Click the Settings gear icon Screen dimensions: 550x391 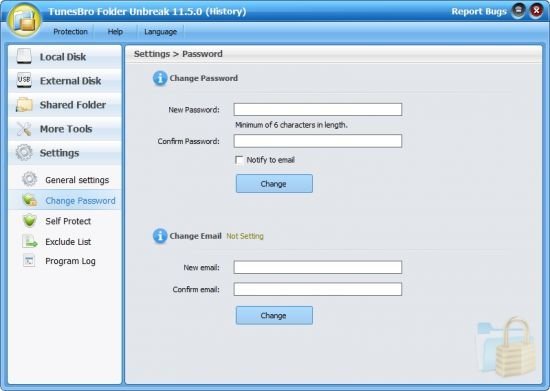pyautogui.click(x=24, y=153)
